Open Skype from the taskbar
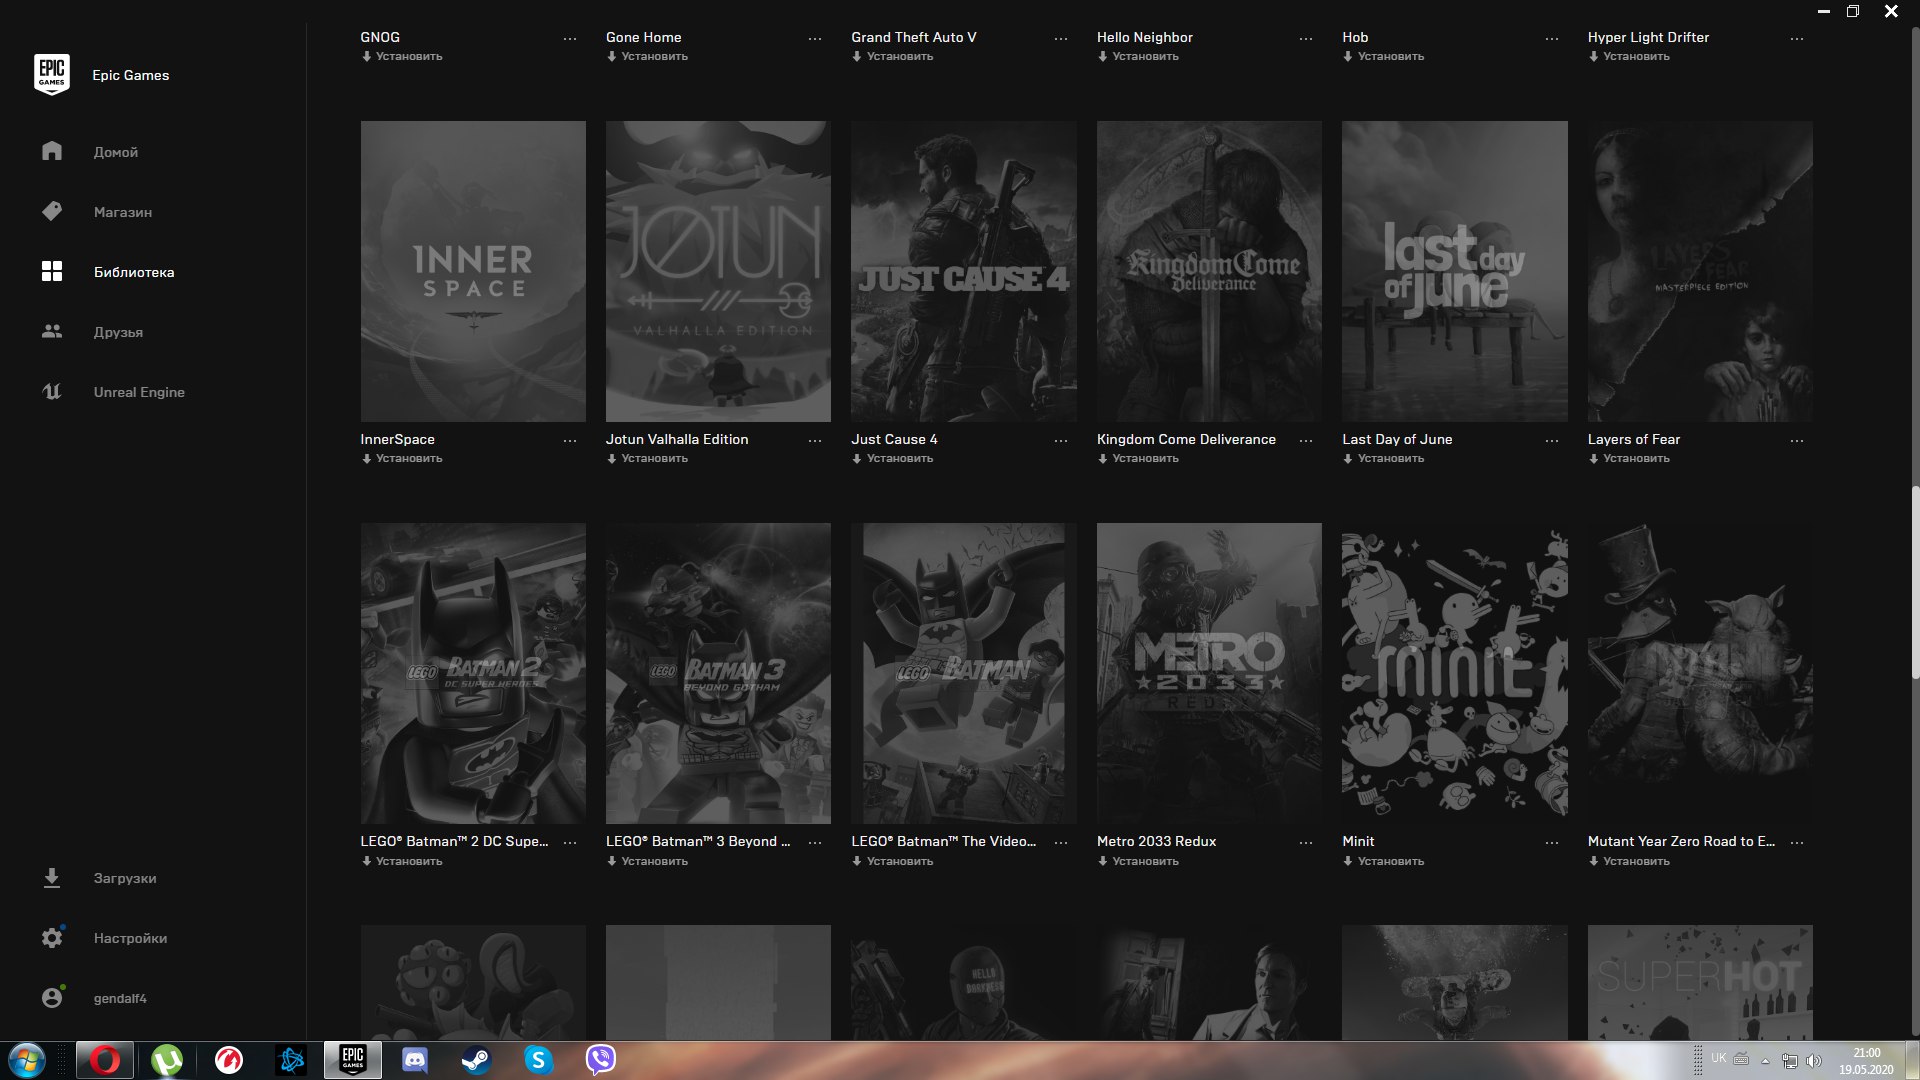This screenshot has height=1080, width=1920. click(x=538, y=1060)
